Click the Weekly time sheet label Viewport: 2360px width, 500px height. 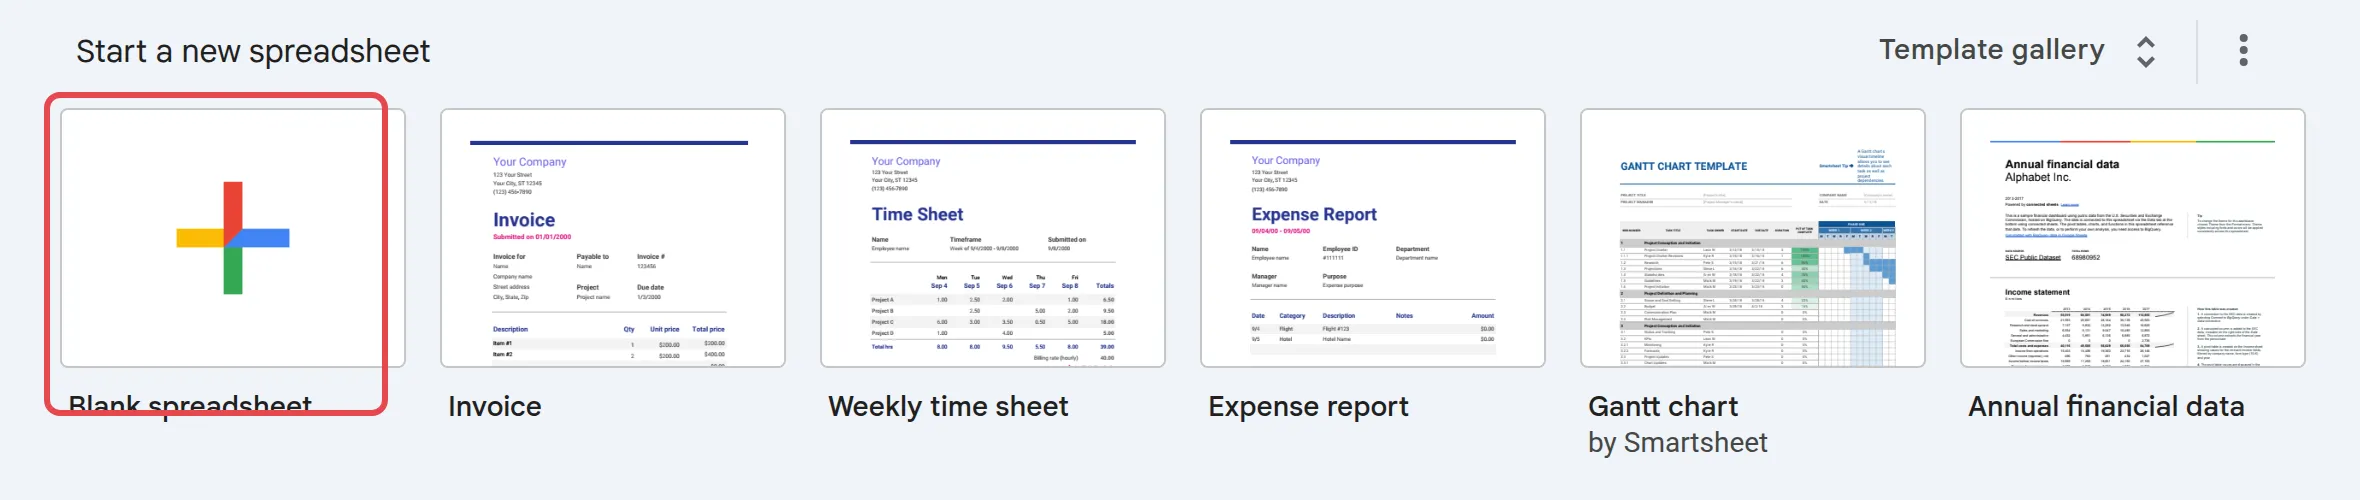948,407
